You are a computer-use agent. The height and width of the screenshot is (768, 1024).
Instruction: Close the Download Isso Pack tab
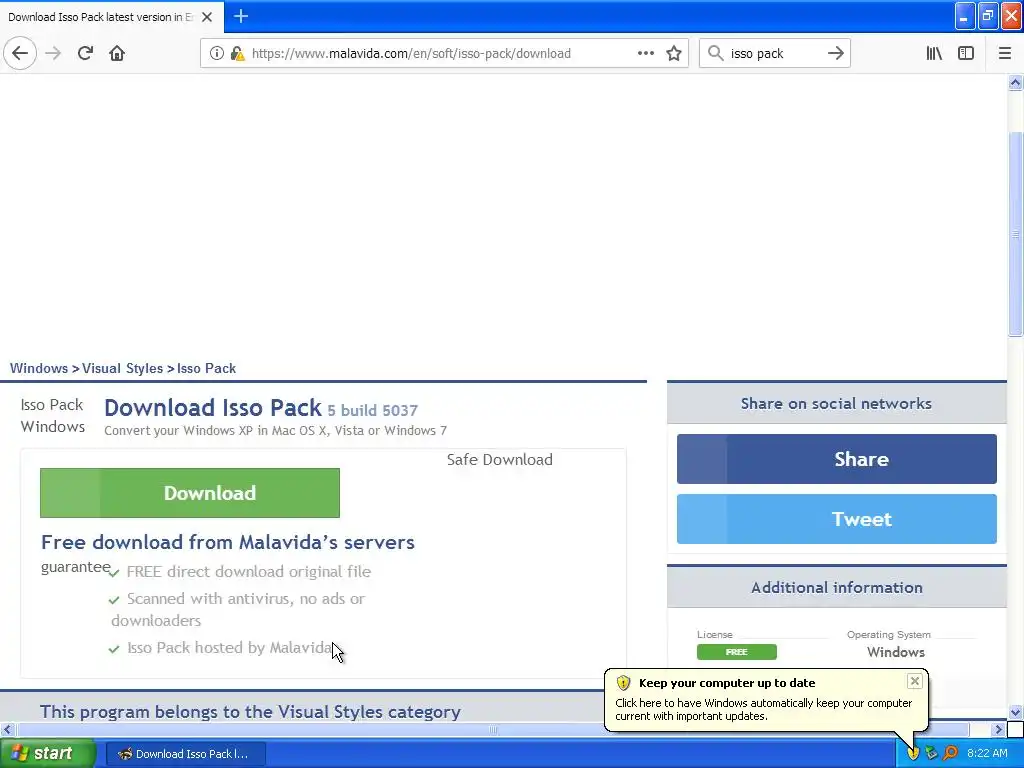click(207, 17)
